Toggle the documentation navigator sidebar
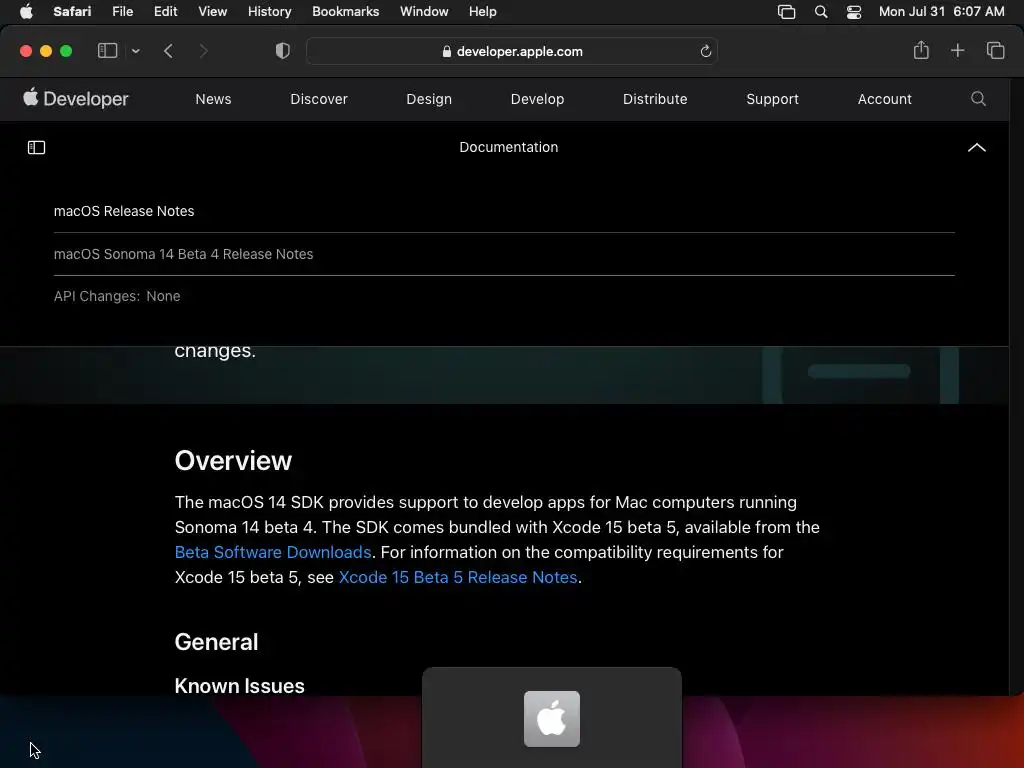 pos(37,148)
